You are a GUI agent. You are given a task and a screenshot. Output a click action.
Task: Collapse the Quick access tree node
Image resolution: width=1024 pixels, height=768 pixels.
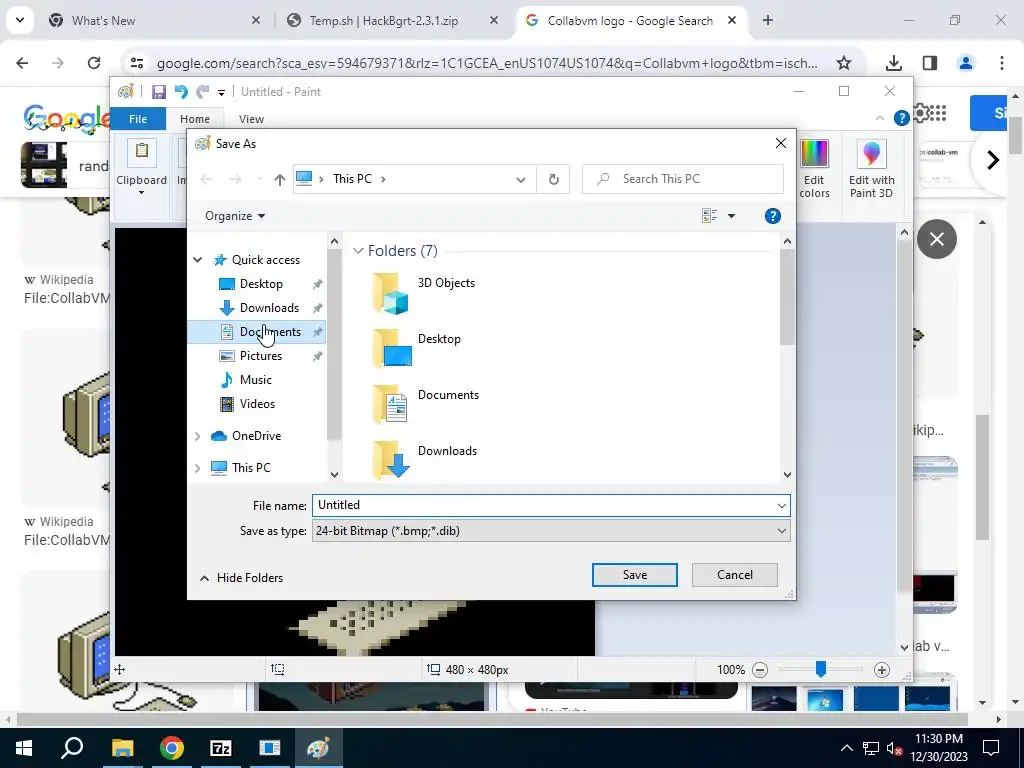[x=198, y=260]
